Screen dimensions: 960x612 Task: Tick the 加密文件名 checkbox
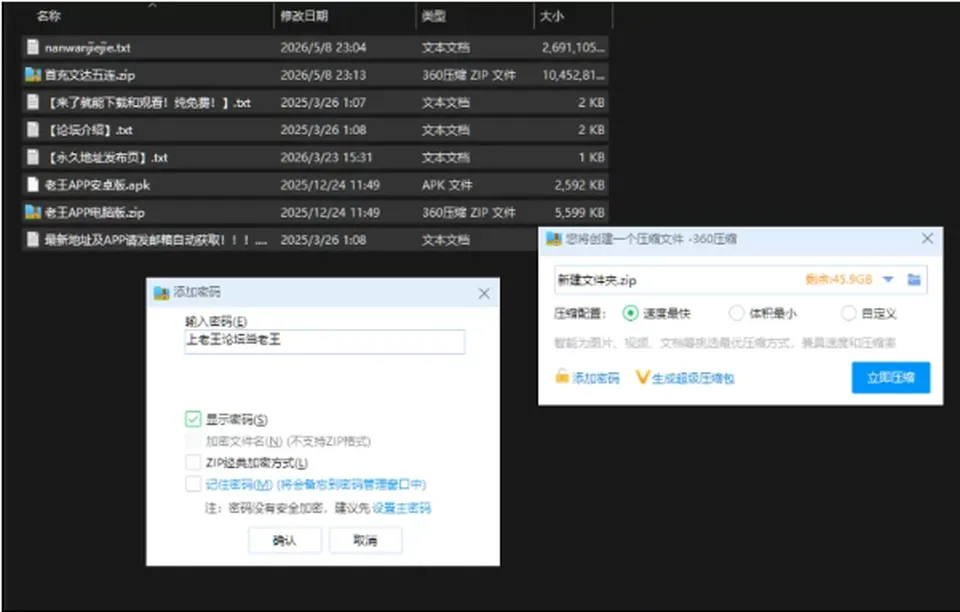193,441
